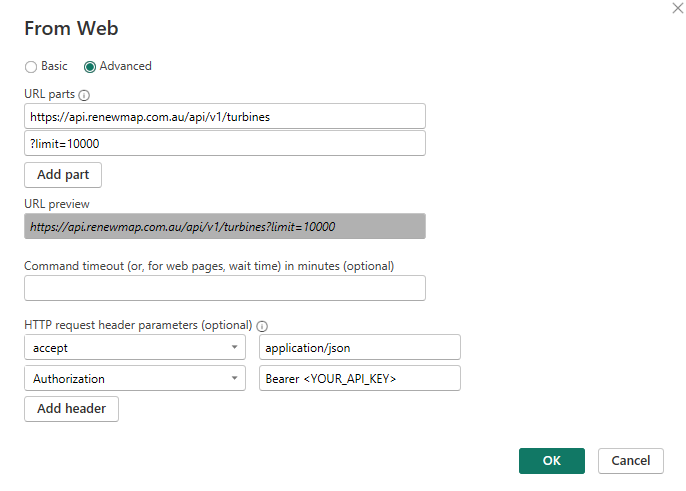Click the URL parts info icon
686x491 pixels.
click(84, 95)
